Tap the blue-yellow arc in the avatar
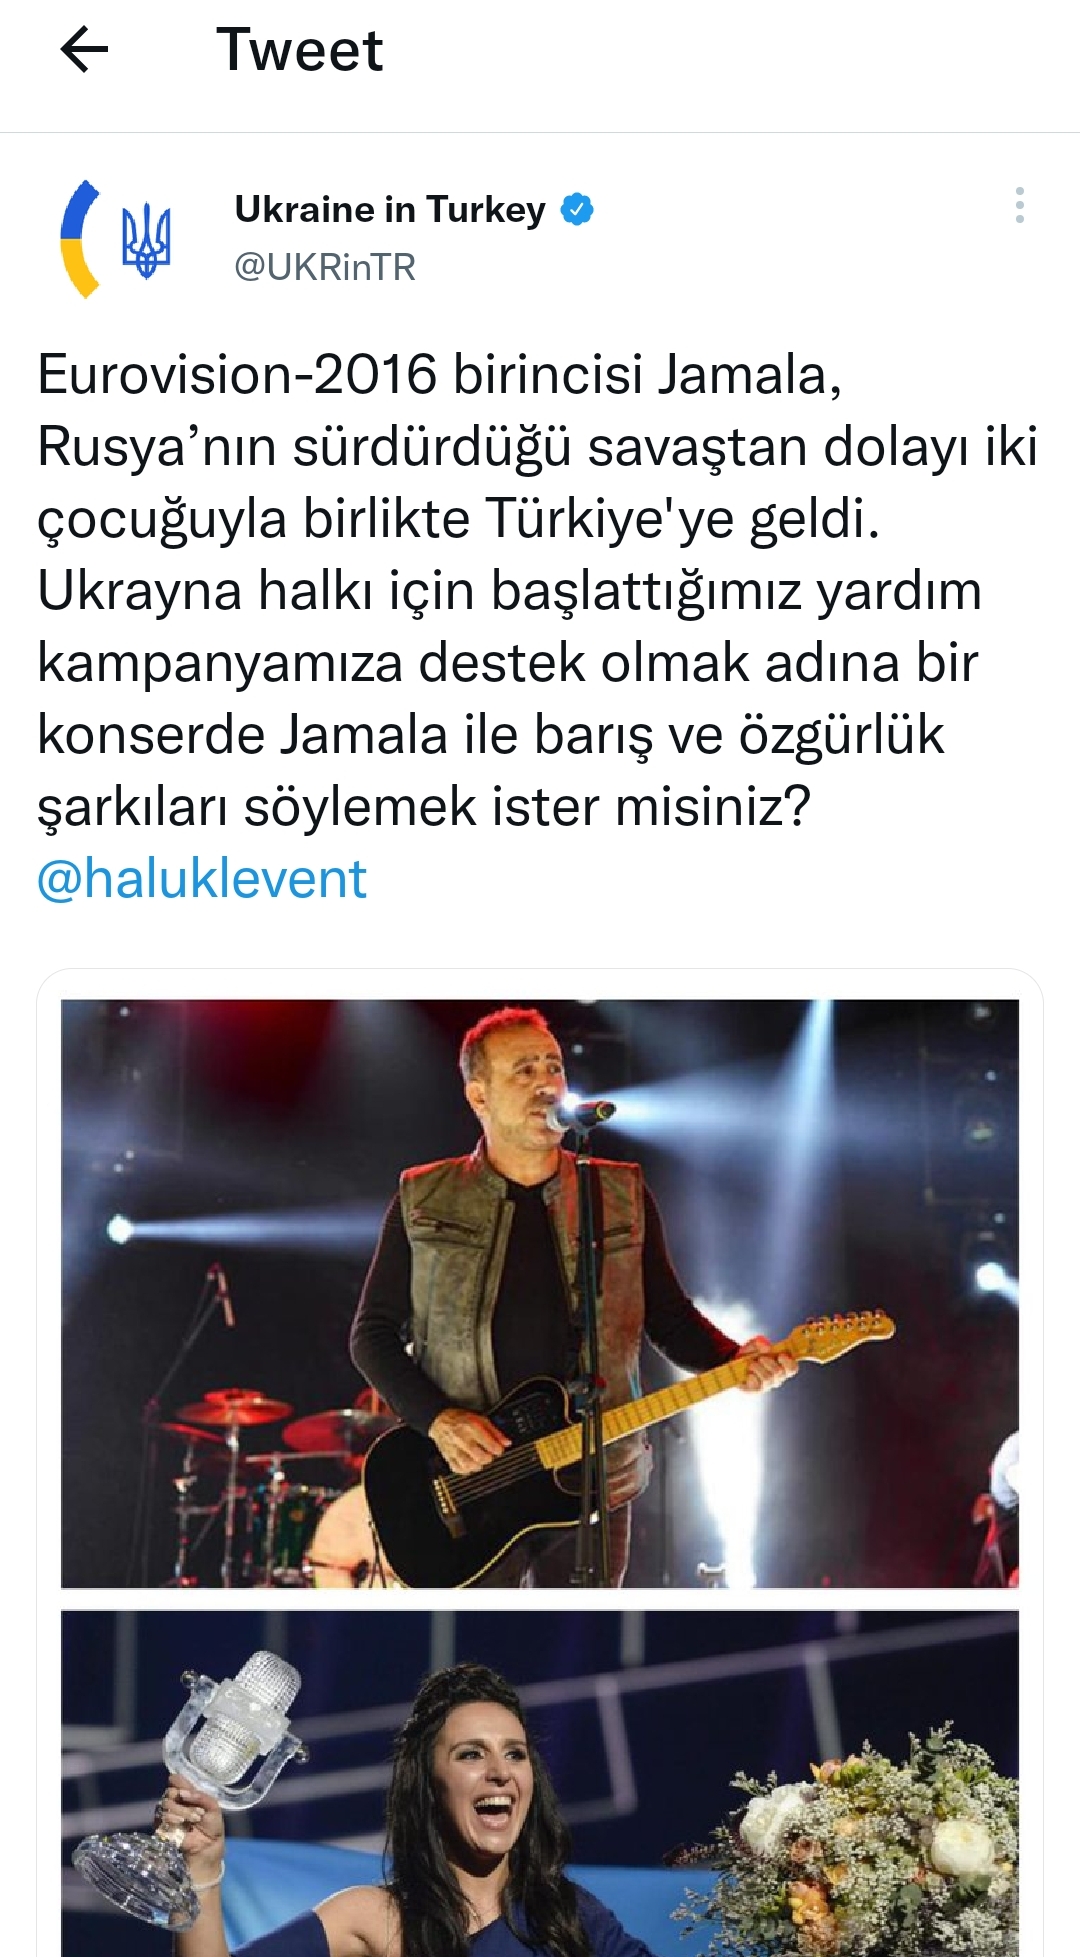The width and height of the screenshot is (1080, 1957). point(80,240)
